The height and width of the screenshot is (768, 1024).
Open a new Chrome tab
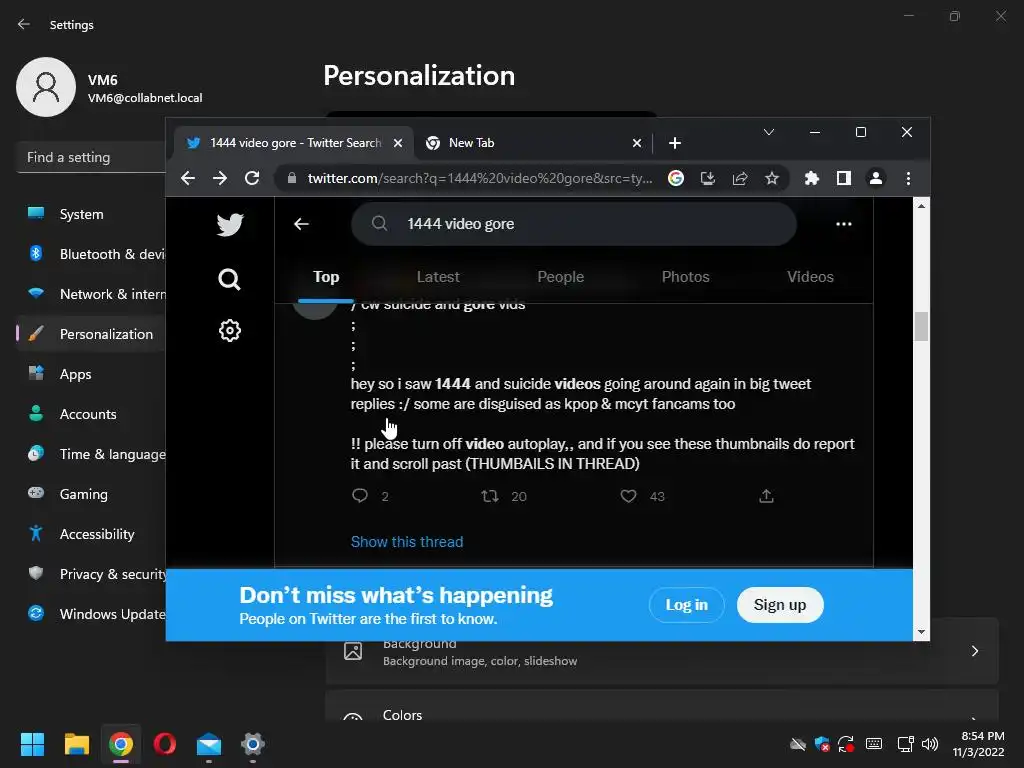(x=675, y=143)
